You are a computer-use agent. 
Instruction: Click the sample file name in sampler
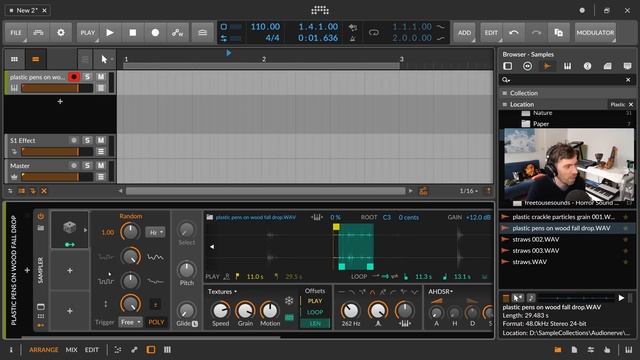click(256, 217)
